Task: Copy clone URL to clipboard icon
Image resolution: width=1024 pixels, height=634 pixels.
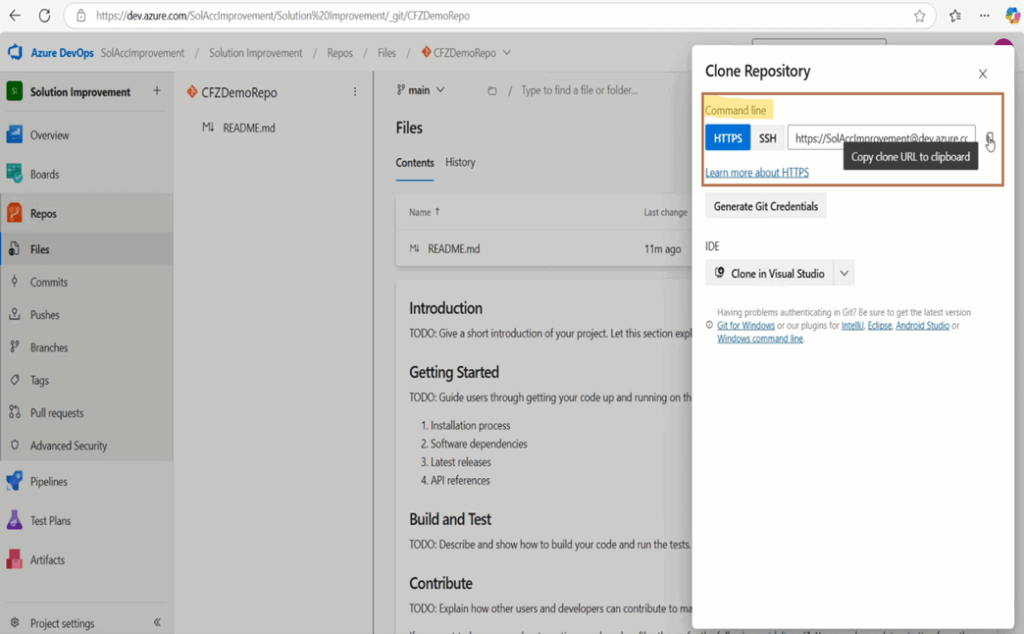Action: pyautogui.click(x=990, y=138)
